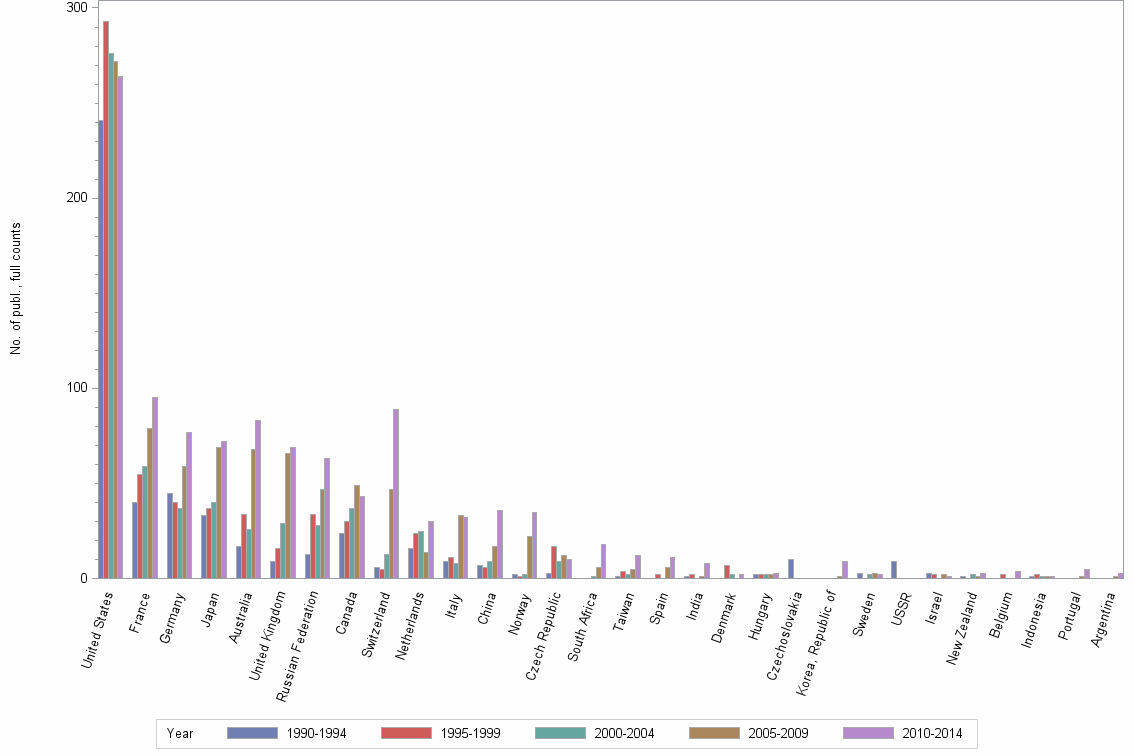Select the 2005-2009 brown legend swatch
The height and width of the screenshot is (756, 1134).
coord(714,733)
